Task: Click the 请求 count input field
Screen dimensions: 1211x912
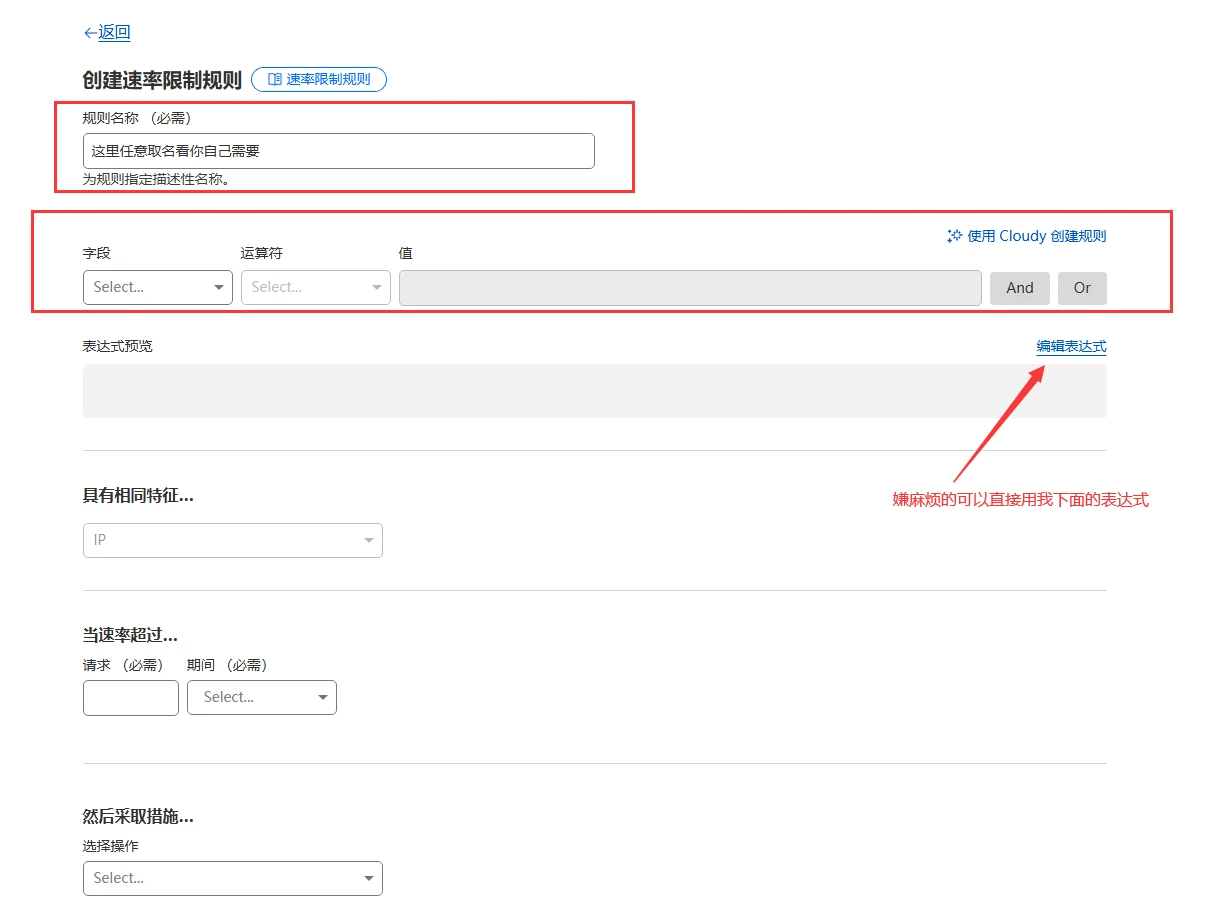Action: tap(130, 697)
